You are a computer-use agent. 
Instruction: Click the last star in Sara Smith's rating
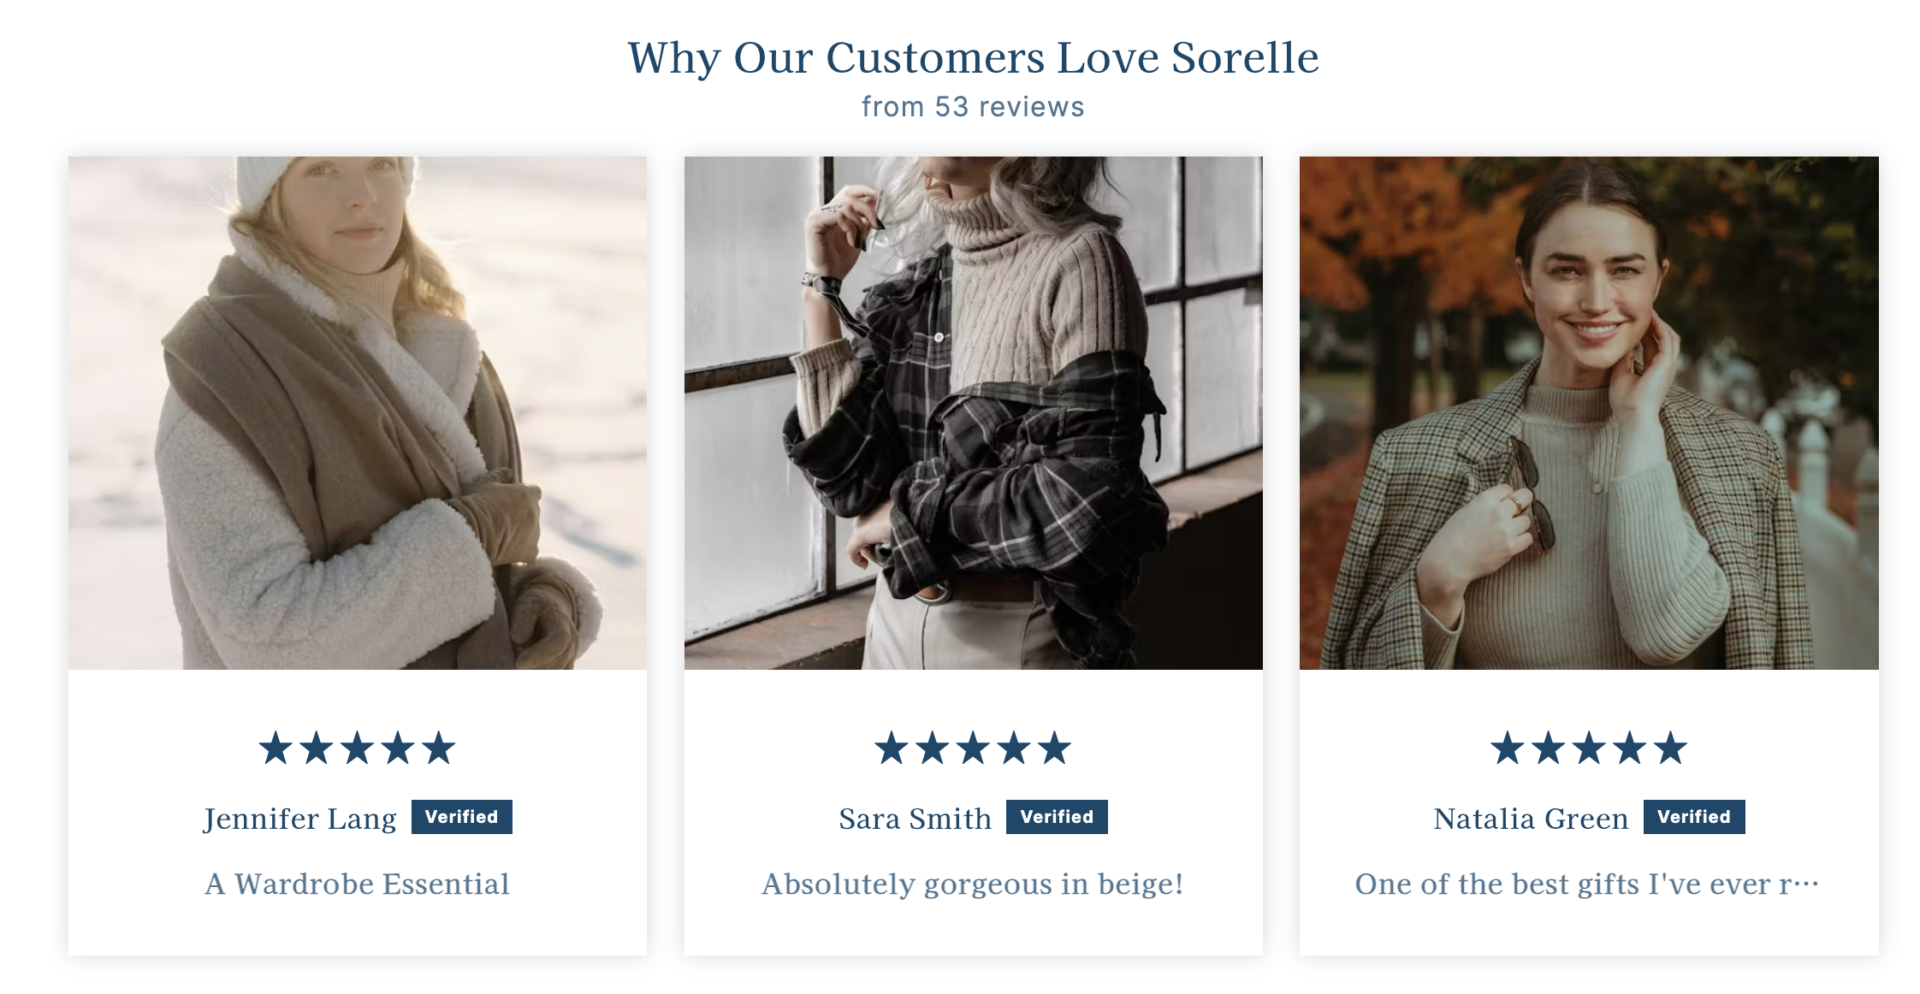[1054, 748]
